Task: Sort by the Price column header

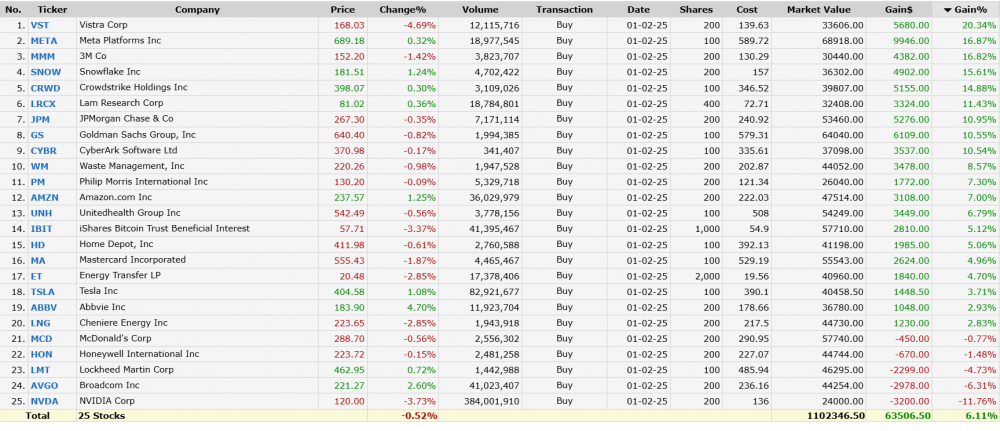Action: pos(342,9)
